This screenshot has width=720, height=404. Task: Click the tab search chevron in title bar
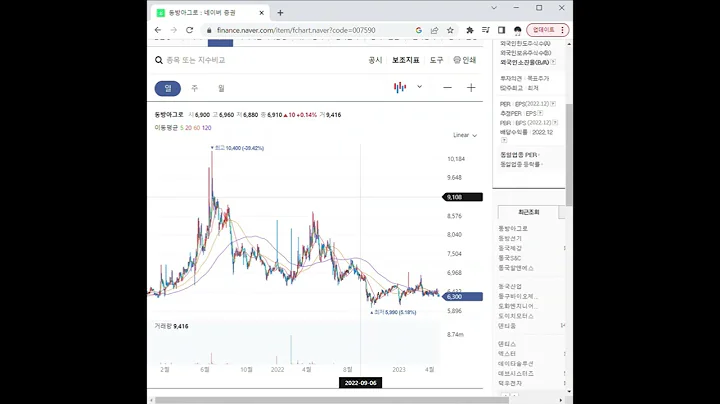click(494, 8)
